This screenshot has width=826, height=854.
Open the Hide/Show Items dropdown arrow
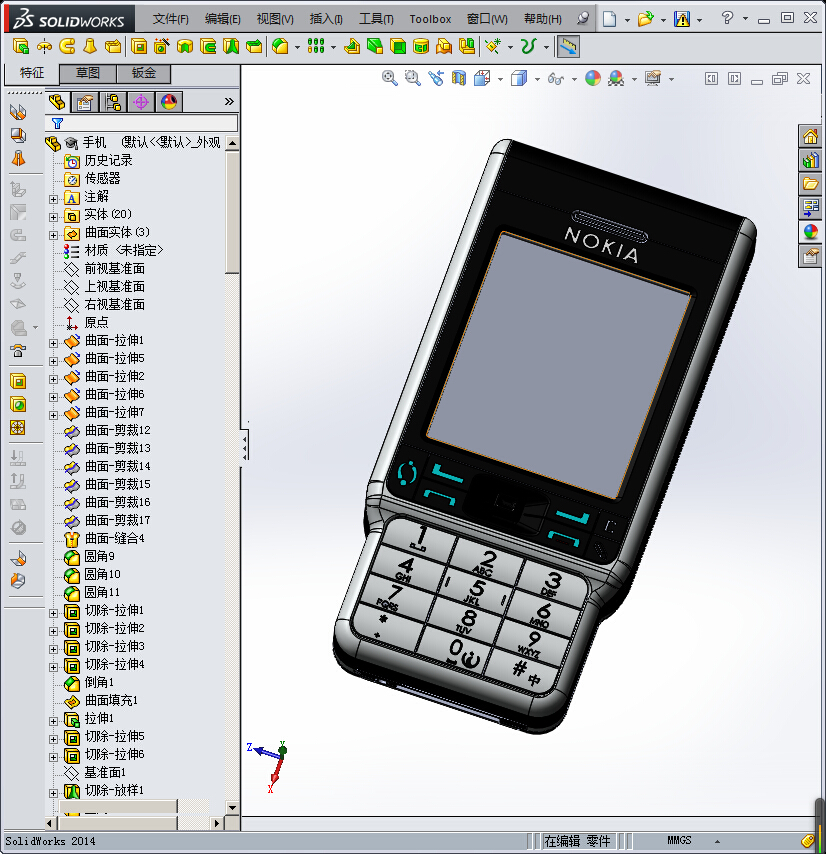pos(574,80)
